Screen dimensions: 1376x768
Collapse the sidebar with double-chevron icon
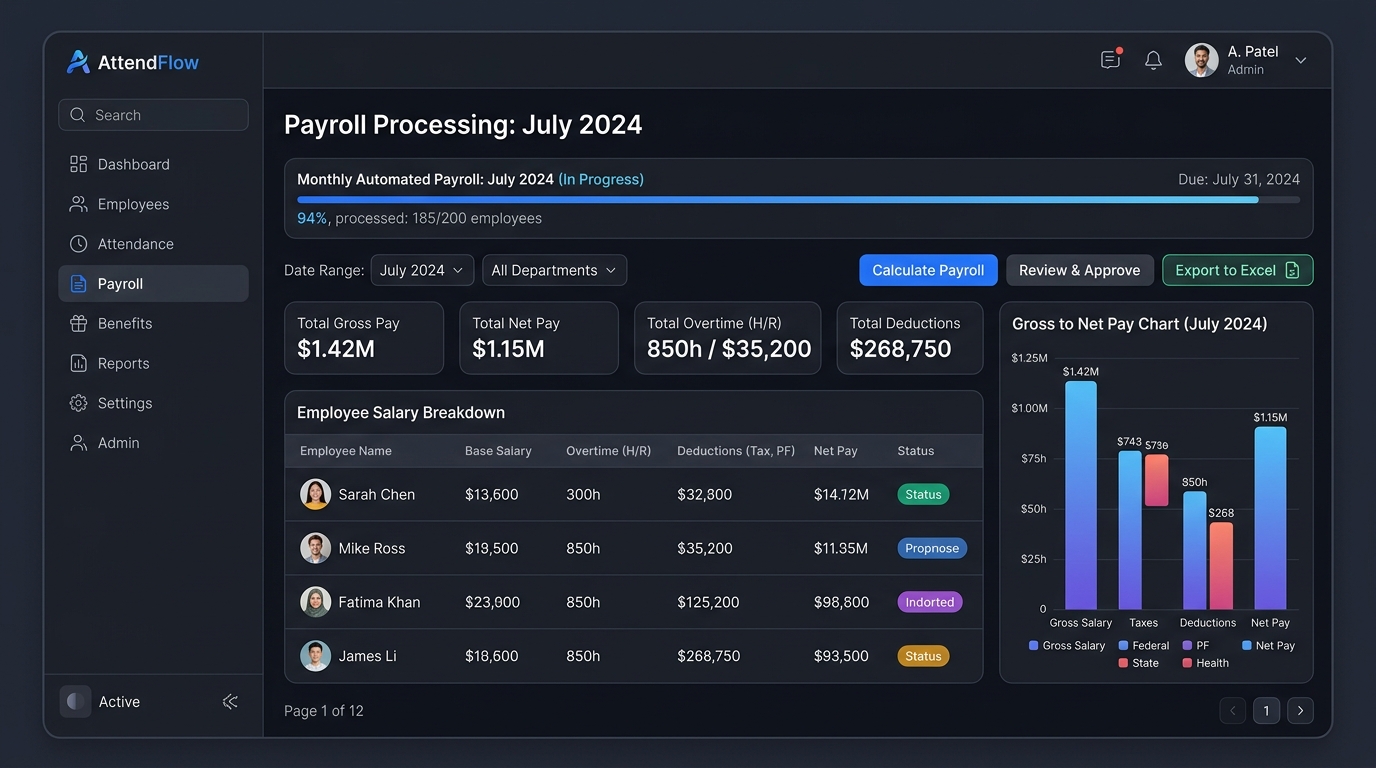tap(230, 702)
